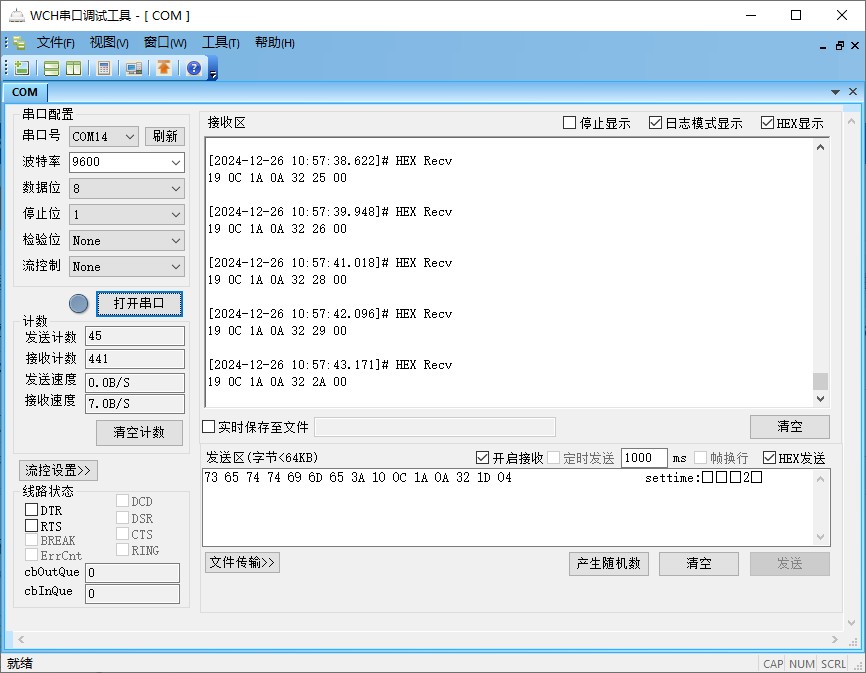Open the calculator tool icon
The width and height of the screenshot is (866, 673).
coord(103,68)
